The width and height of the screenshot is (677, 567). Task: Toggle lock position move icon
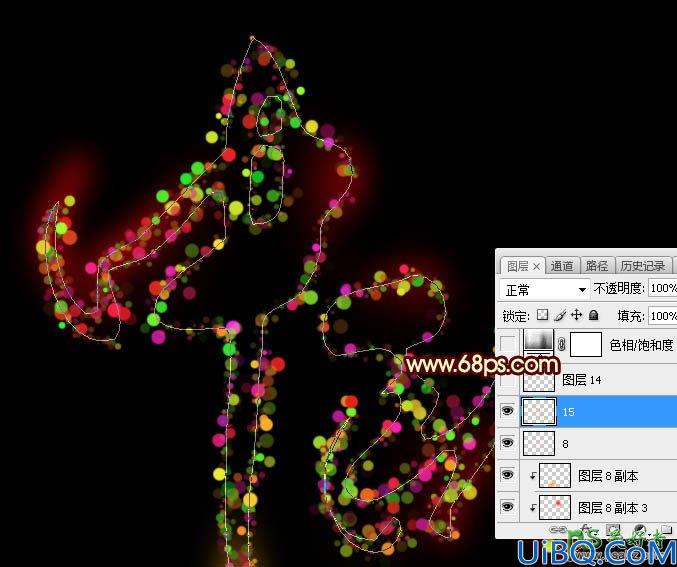[x=576, y=315]
